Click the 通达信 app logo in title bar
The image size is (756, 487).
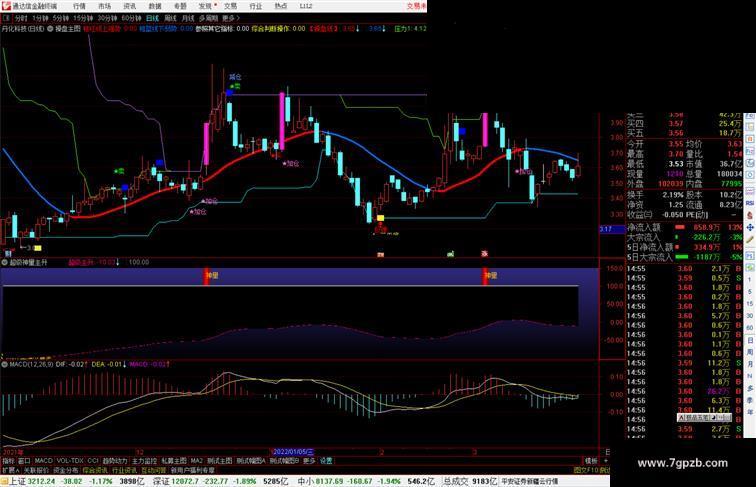pos(6,6)
